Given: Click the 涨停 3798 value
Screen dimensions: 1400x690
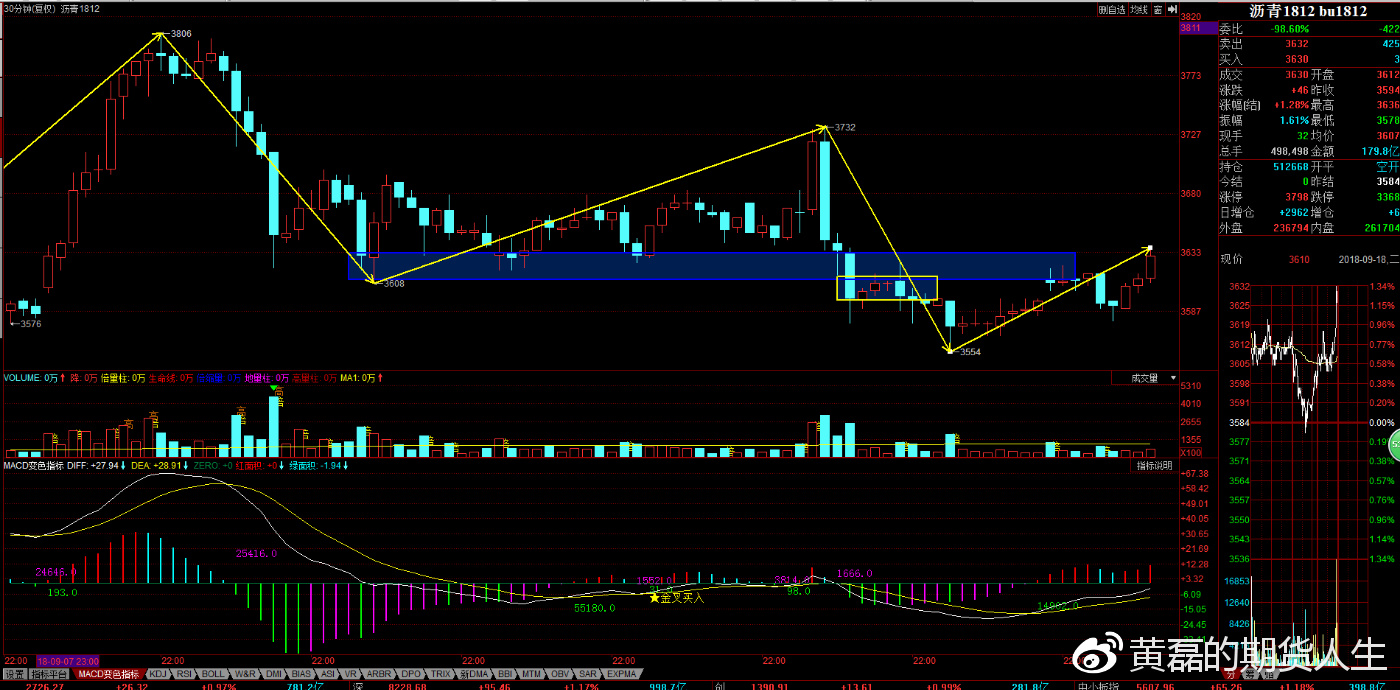Looking at the screenshot, I should [1297, 196].
